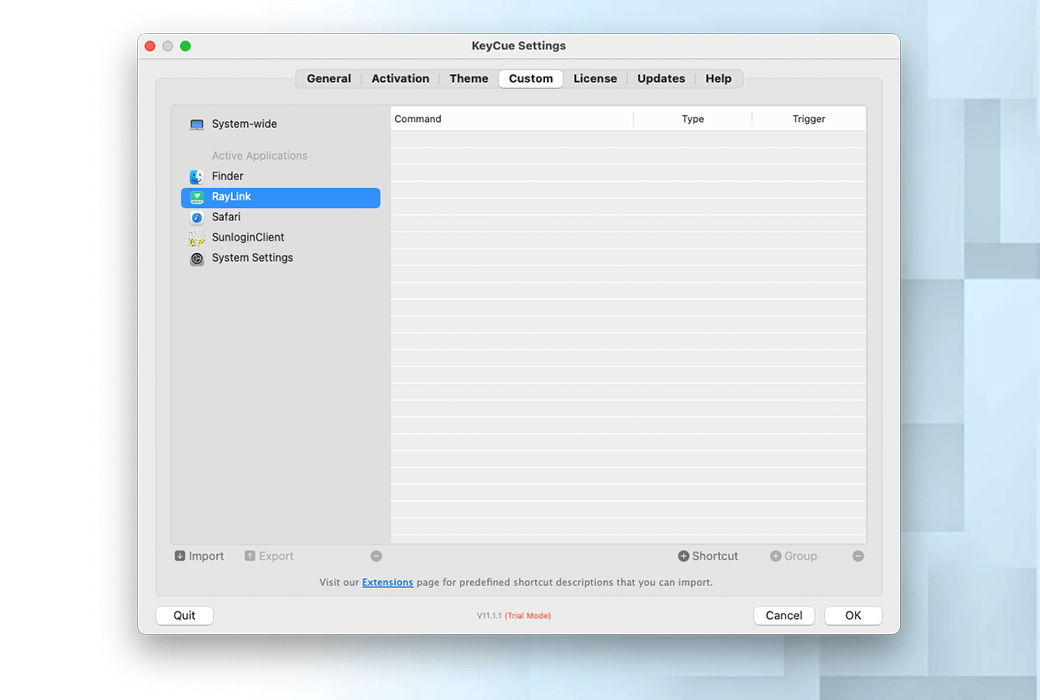
Task: Click the System-wide display icon
Action: (x=196, y=124)
